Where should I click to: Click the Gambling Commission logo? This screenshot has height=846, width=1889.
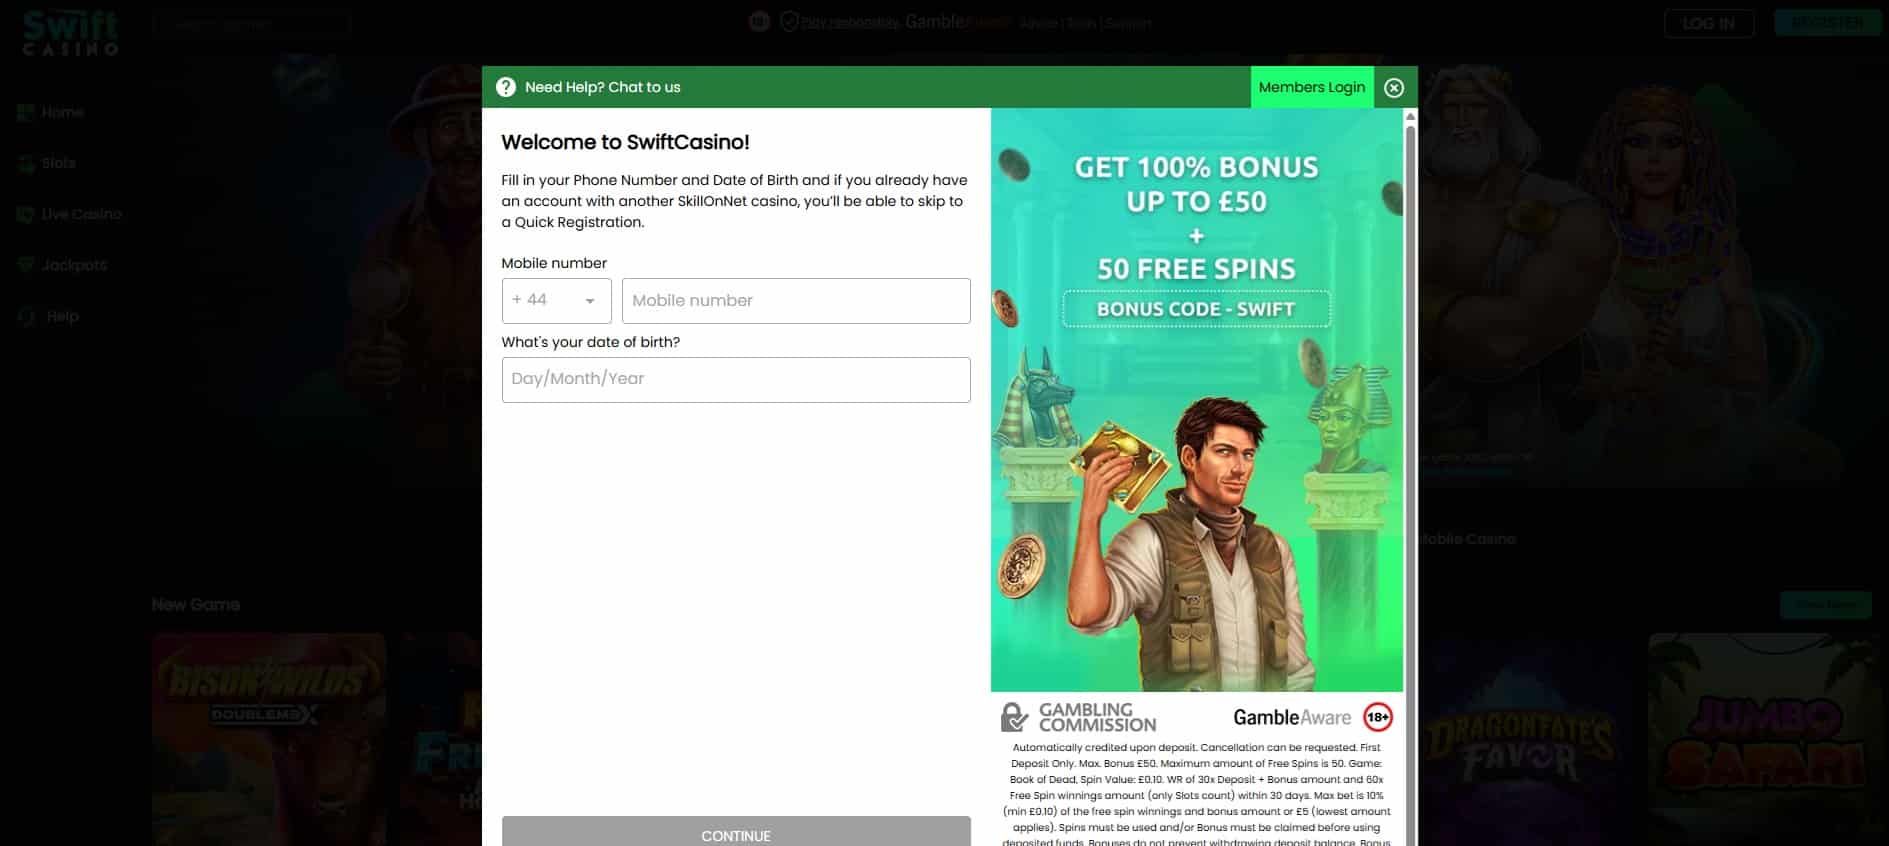(1078, 717)
